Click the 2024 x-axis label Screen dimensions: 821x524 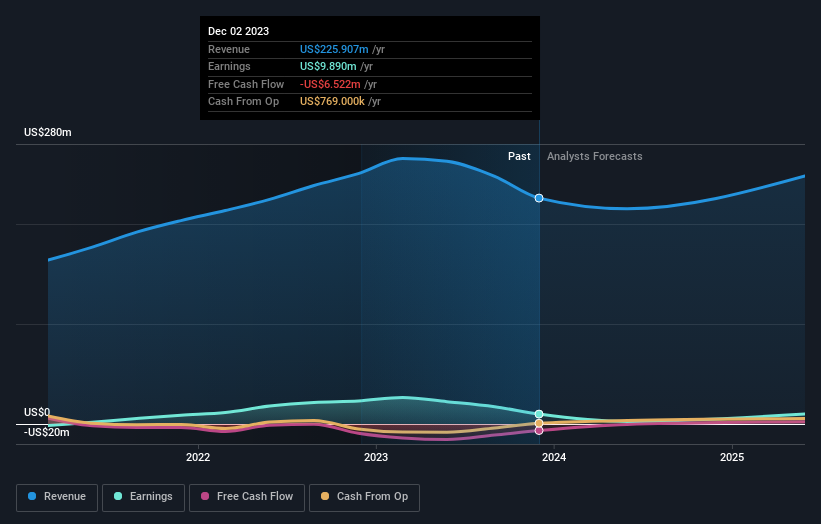click(x=554, y=458)
